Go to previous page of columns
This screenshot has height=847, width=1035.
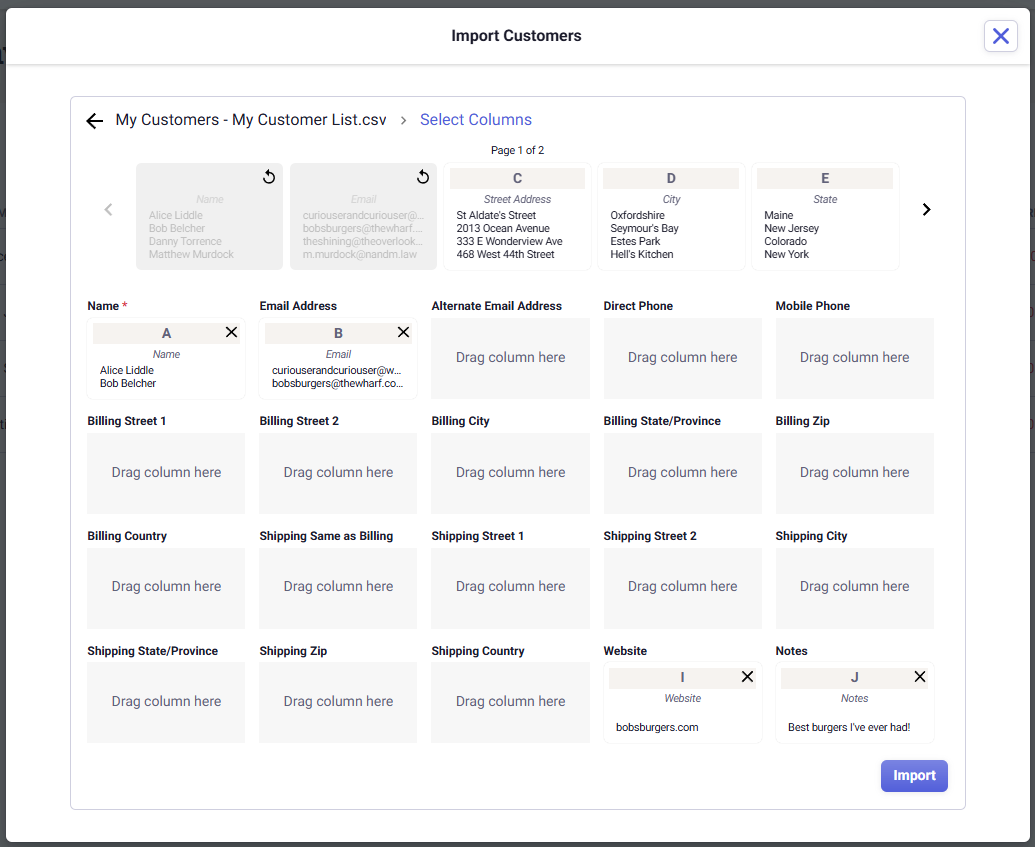click(109, 210)
